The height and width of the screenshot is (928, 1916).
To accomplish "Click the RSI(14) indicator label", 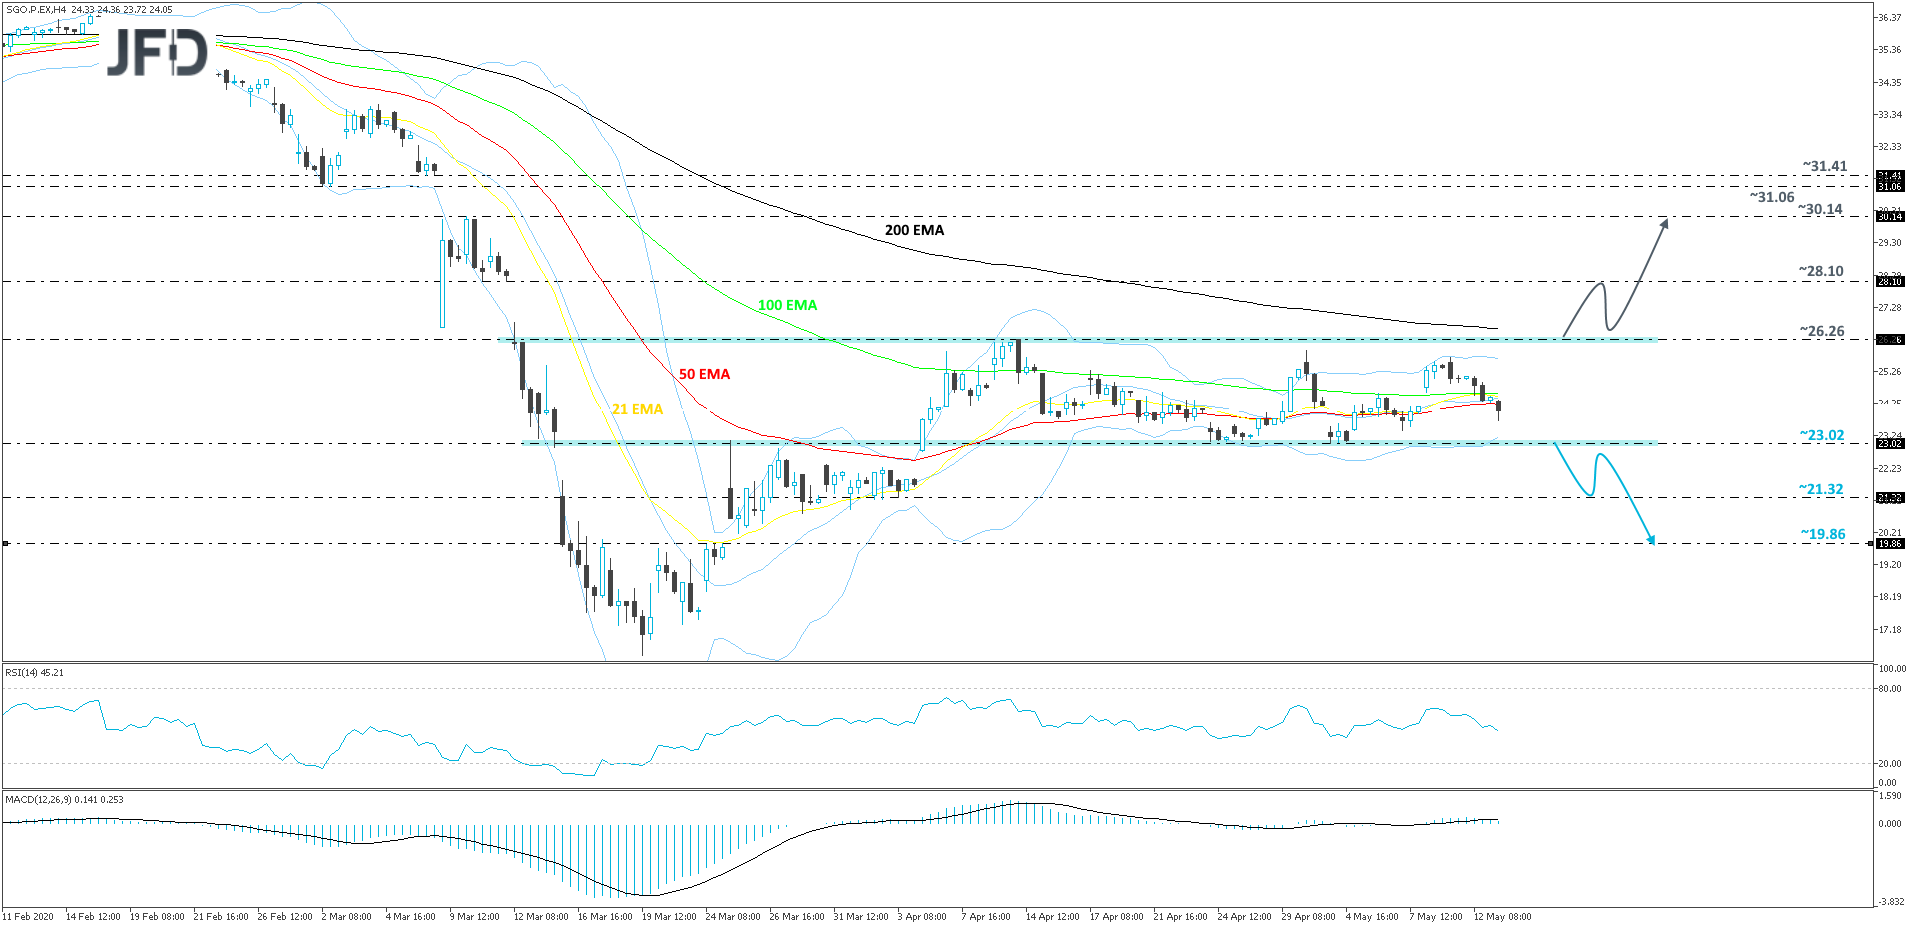I will coord(34,673).
